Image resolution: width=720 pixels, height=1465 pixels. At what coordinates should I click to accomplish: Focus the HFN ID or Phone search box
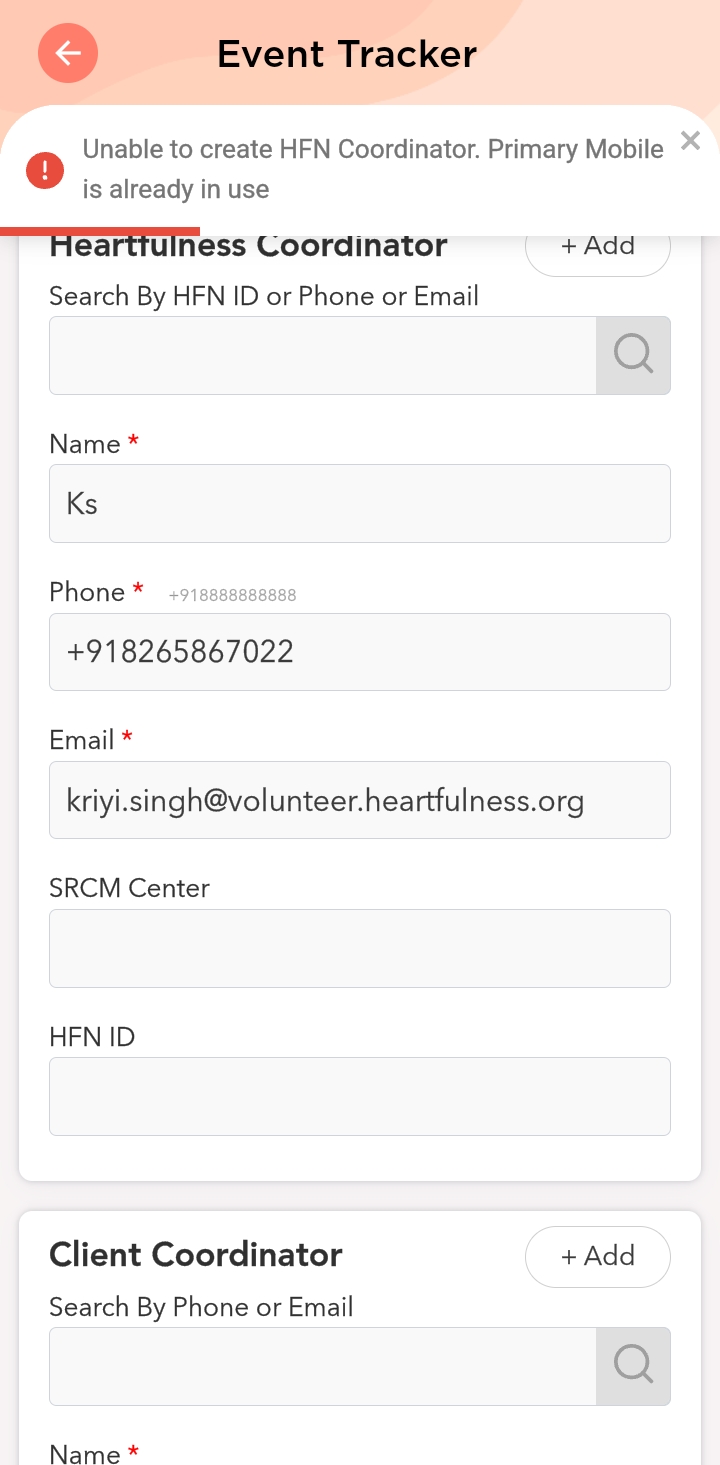(x=322, y=355)
